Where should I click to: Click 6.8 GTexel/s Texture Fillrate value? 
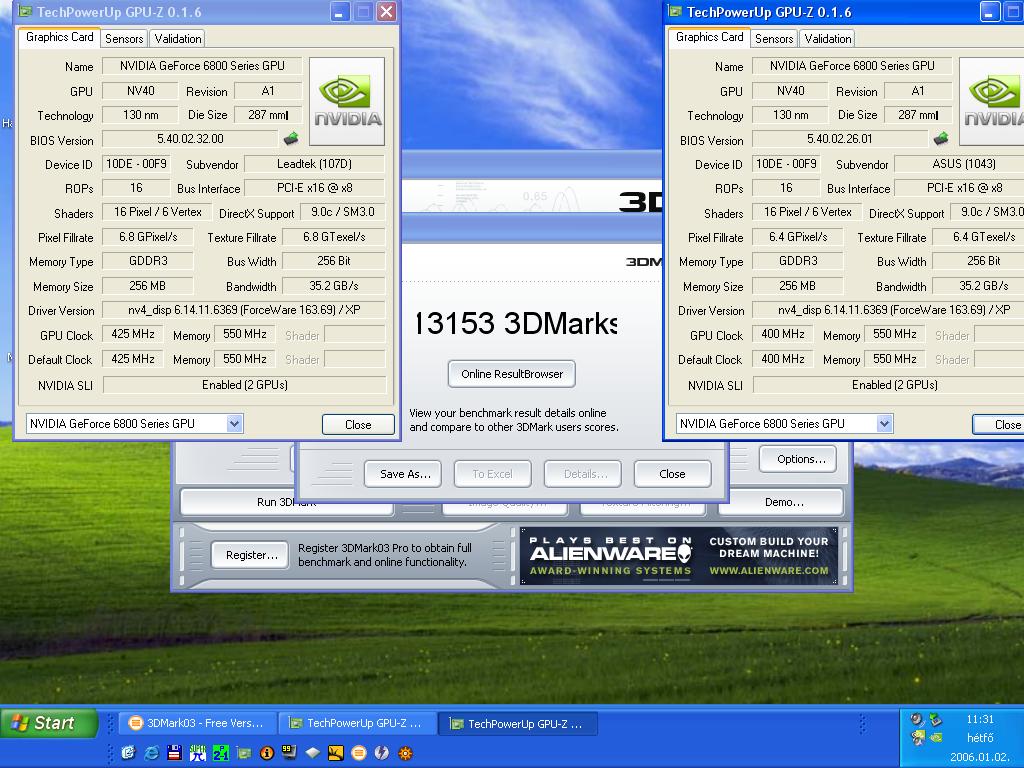(x=334, y=237)
